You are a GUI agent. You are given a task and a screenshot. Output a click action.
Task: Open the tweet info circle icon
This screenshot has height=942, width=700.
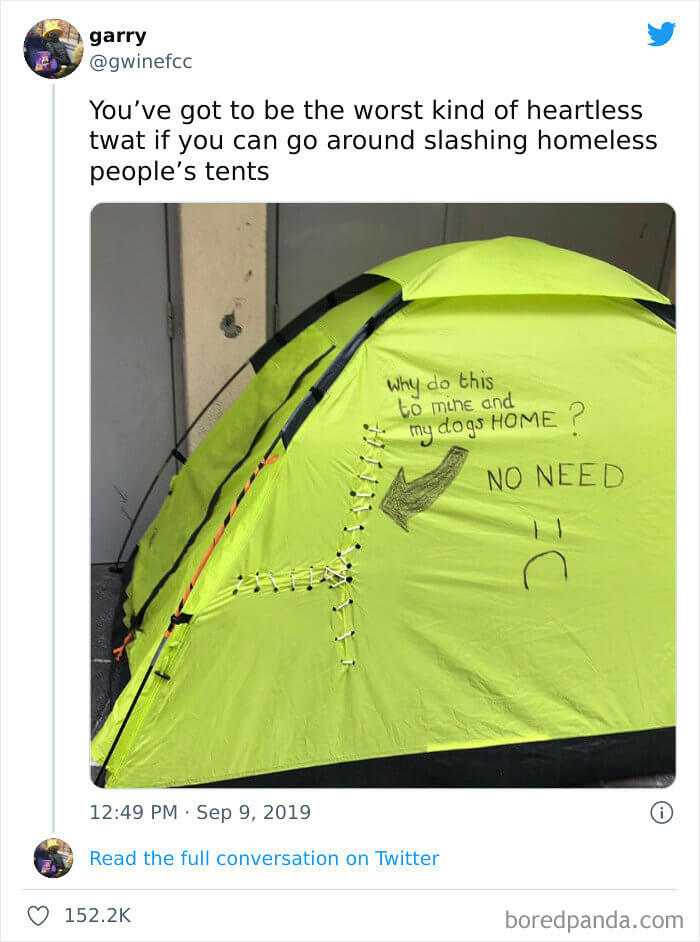coord(662,813)
